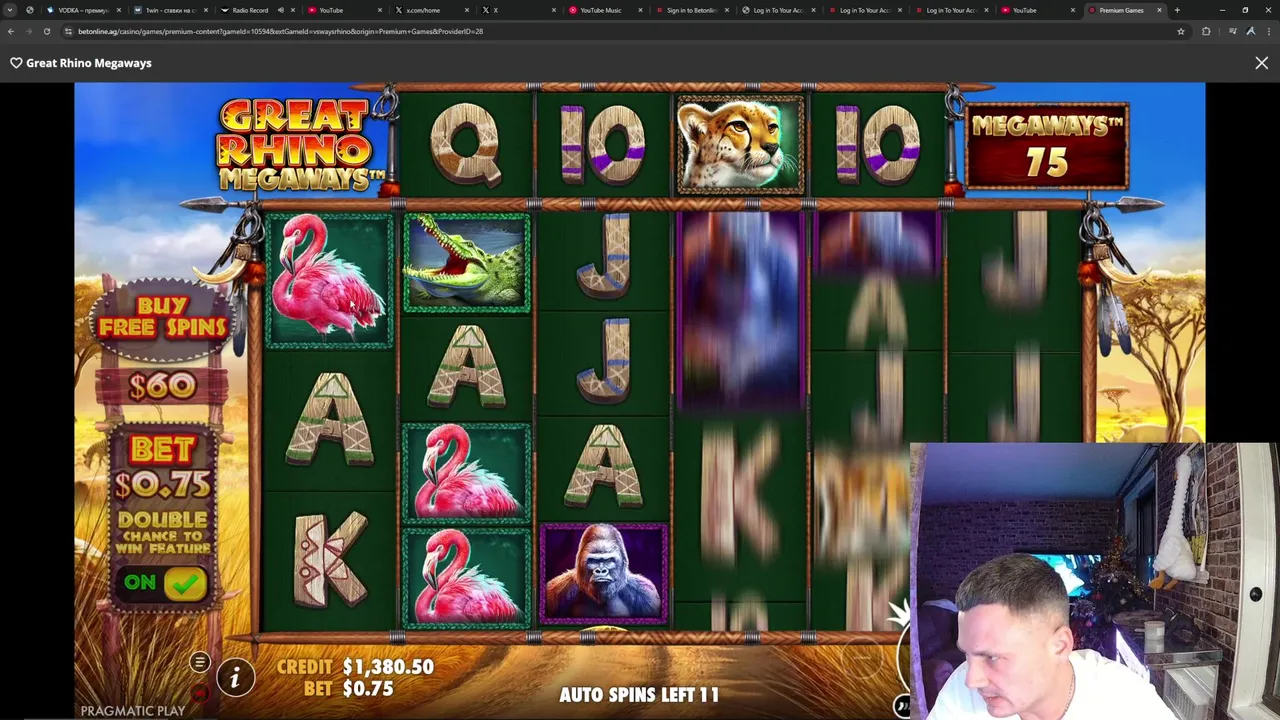Toggle the red sound speaker icon
The width and height of the screenshot is (1280, 720).
200,693
